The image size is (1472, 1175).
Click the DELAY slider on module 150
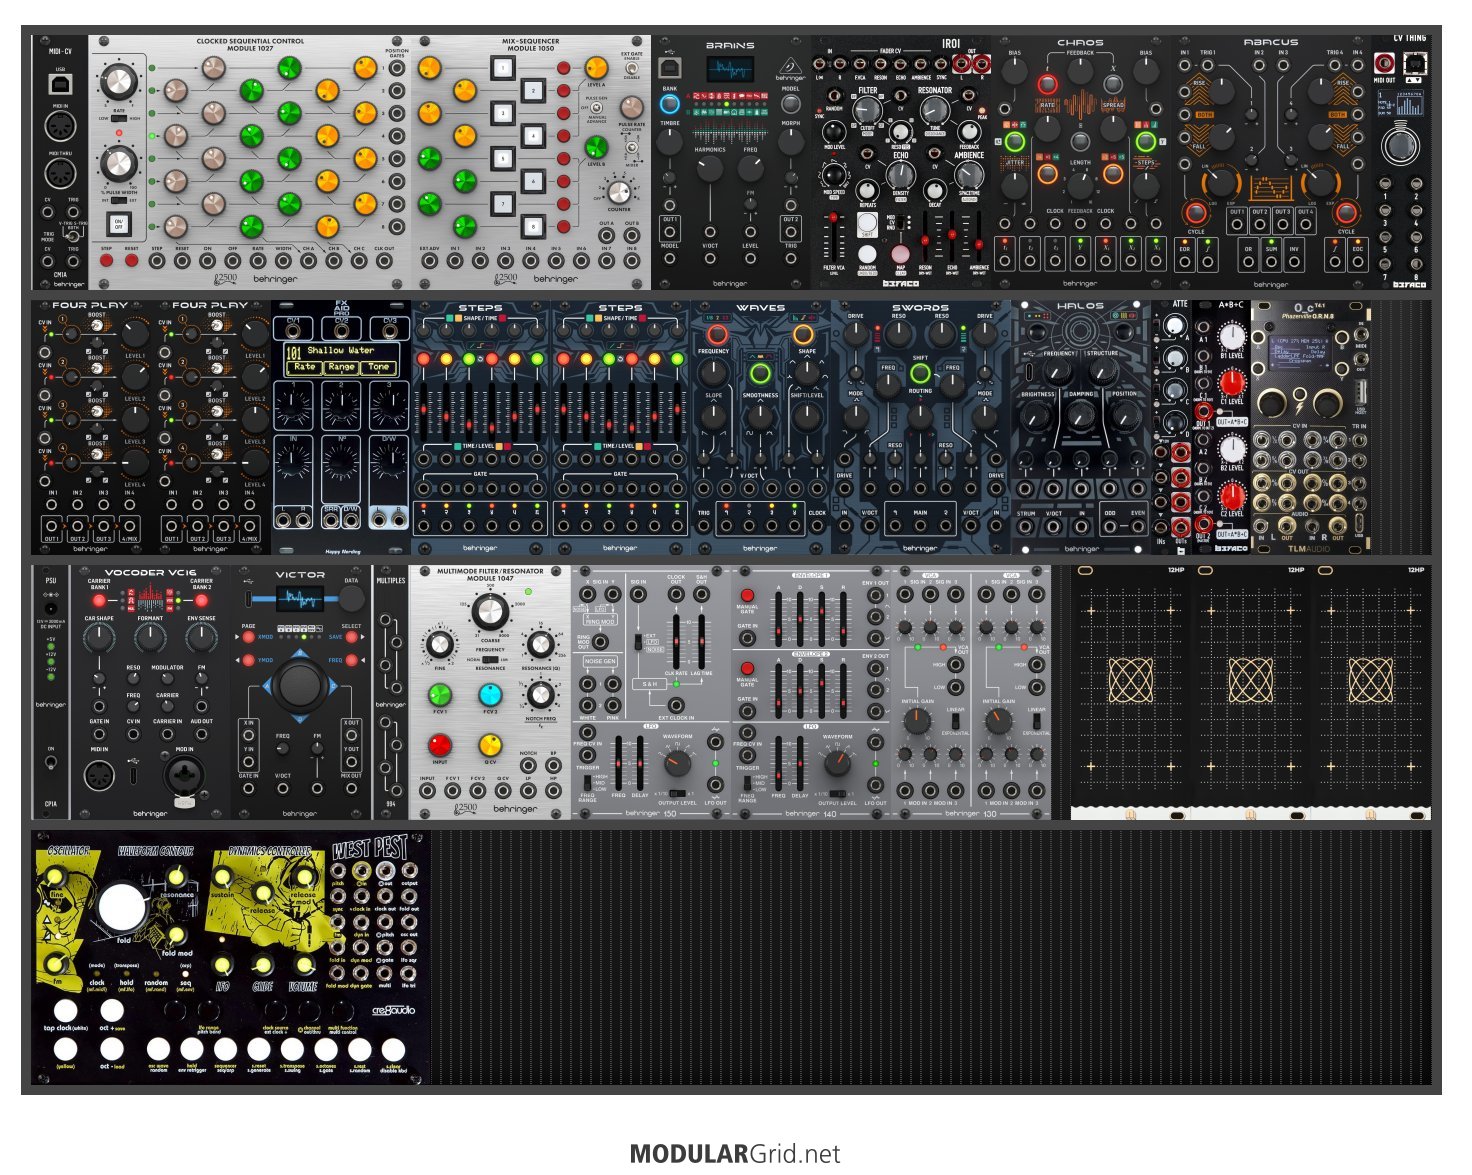pyautogui.click(x=640, y=765)
